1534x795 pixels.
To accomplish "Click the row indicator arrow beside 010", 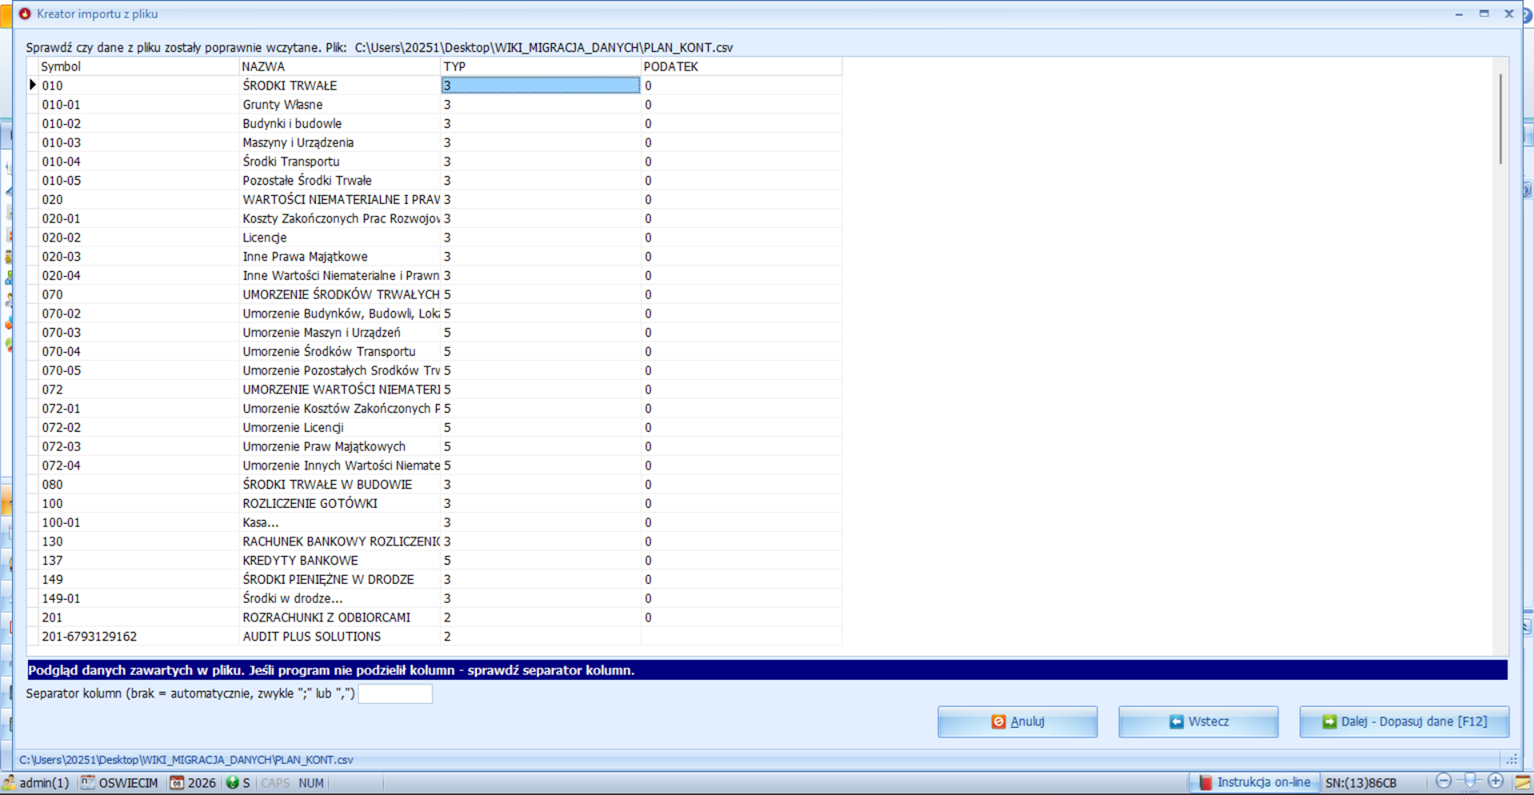I will click(32, 85).
